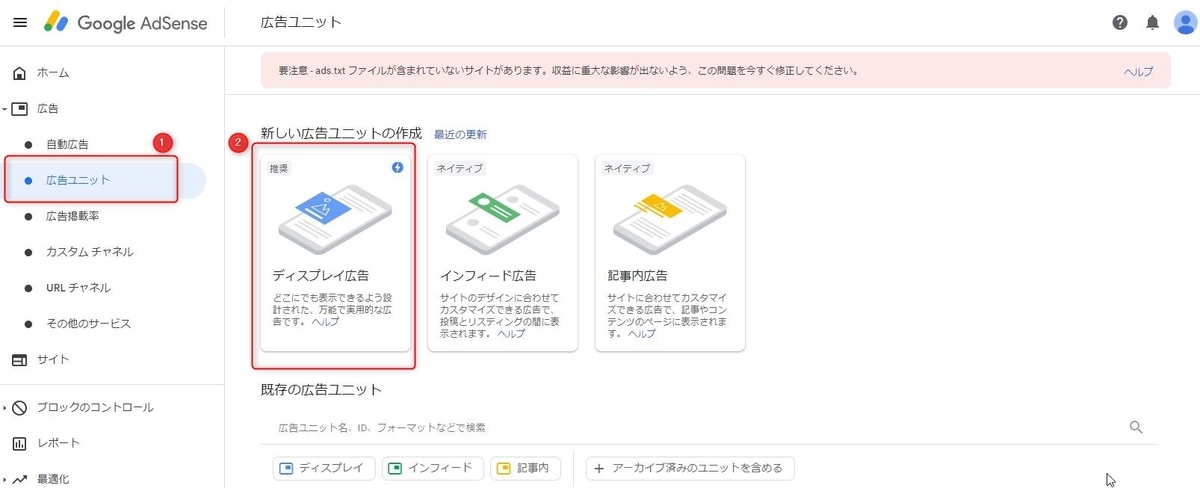Open the hamburger main menu
The width and height of the screenshot is (1200, 488).
[x=20, y=22]
